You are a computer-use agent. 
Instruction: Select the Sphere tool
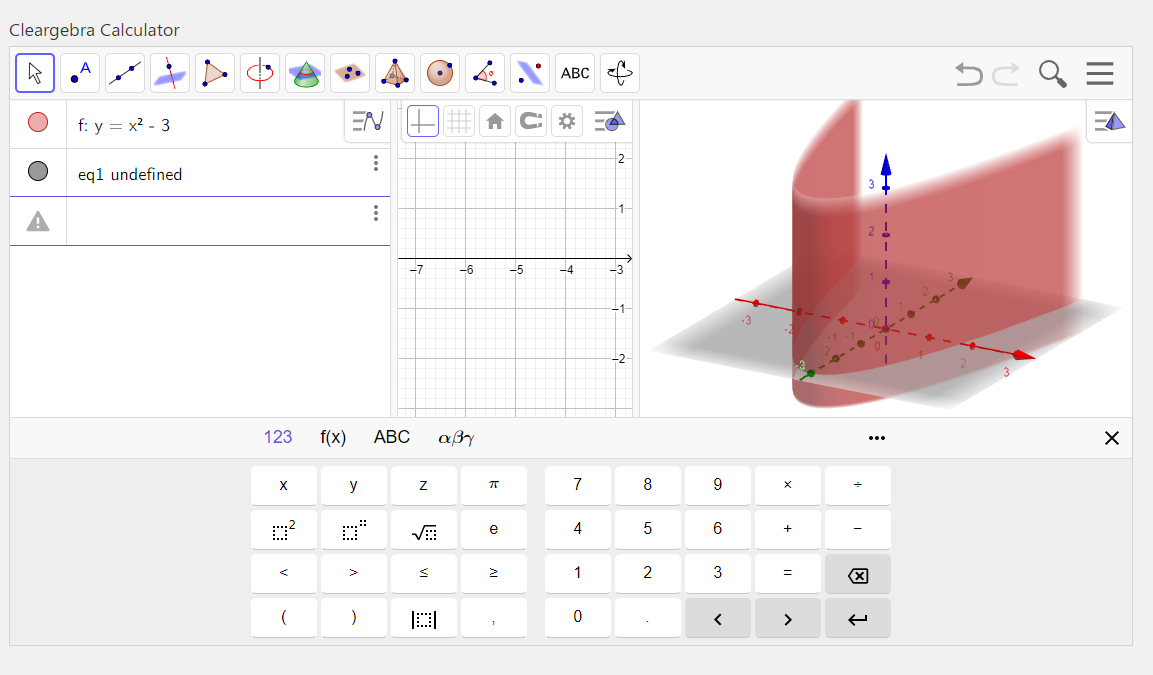(x=440, y=73)
